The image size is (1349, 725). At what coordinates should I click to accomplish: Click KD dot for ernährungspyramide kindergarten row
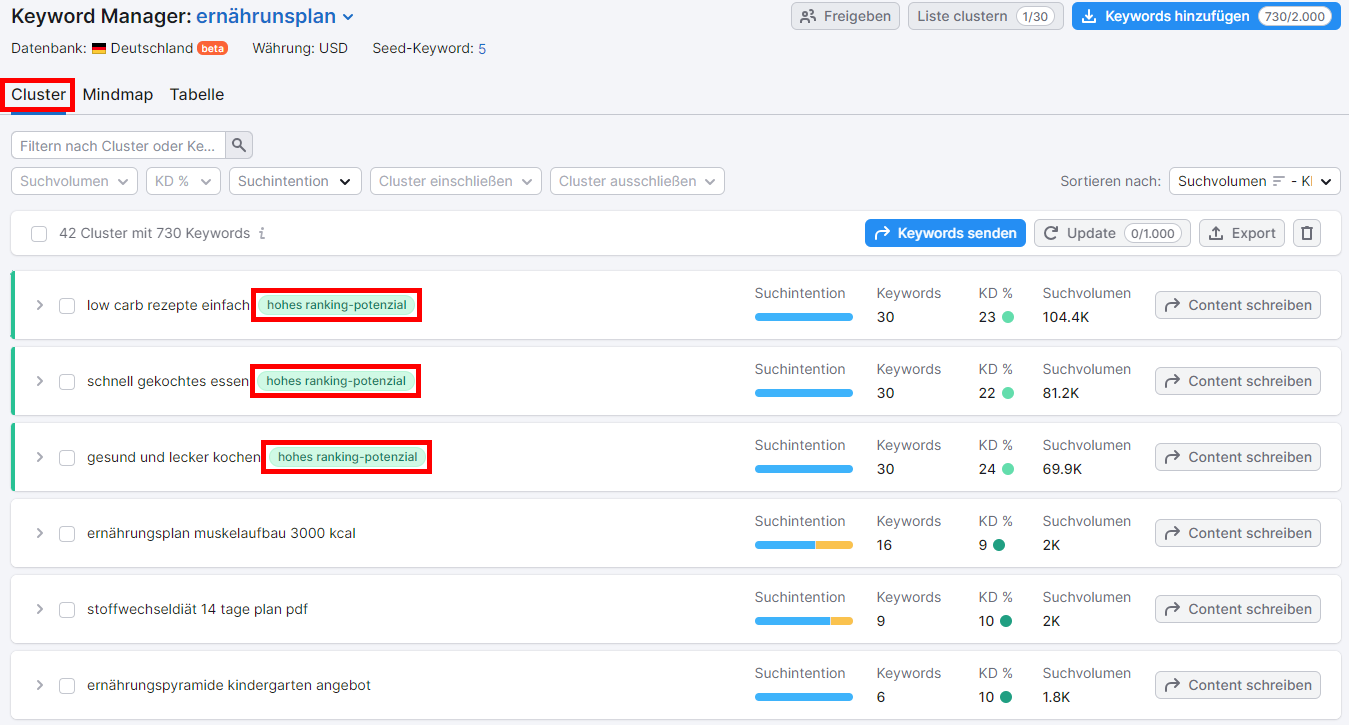[x=1006, y=697]
